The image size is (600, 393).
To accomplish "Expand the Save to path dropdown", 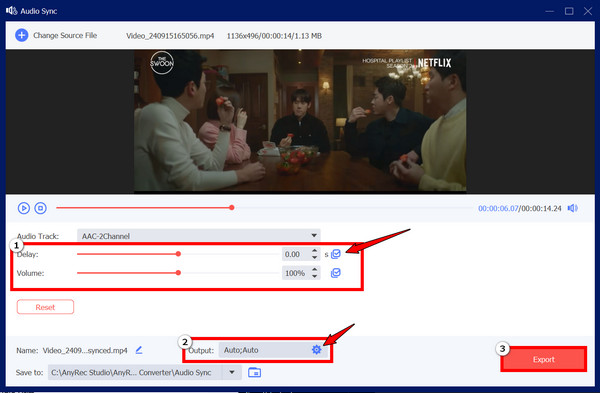I will 232,372.
